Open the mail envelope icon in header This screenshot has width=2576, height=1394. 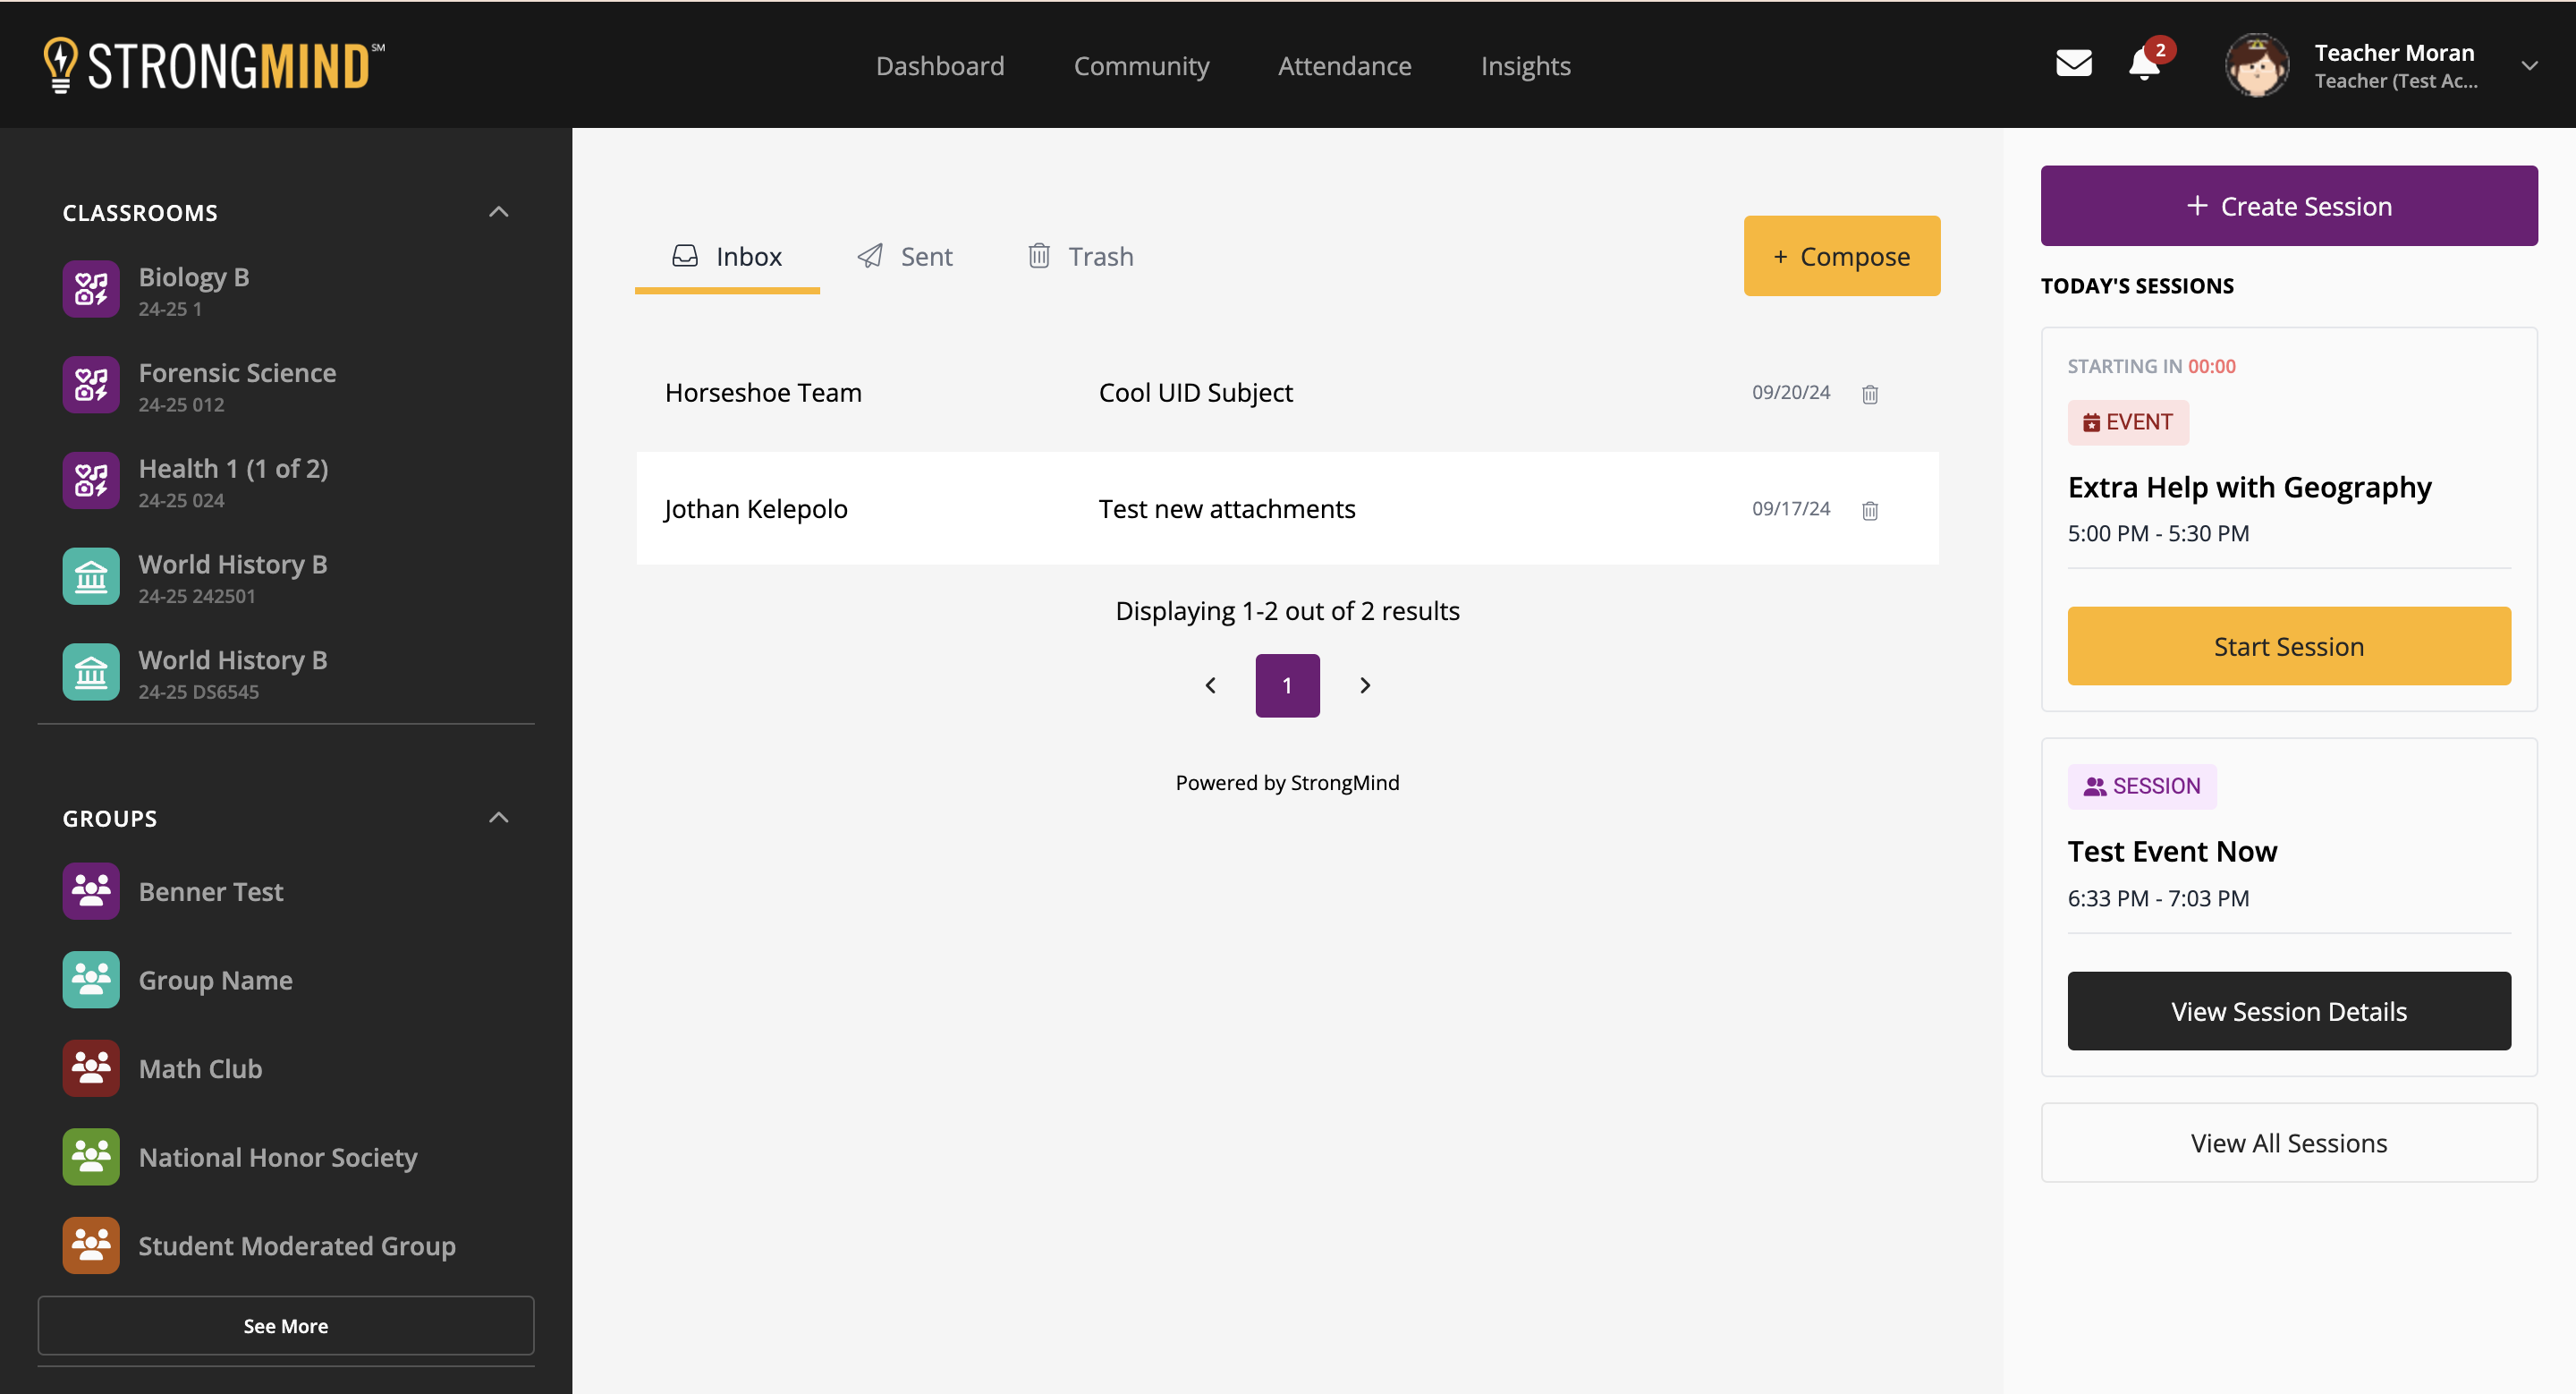point(2073,64)
